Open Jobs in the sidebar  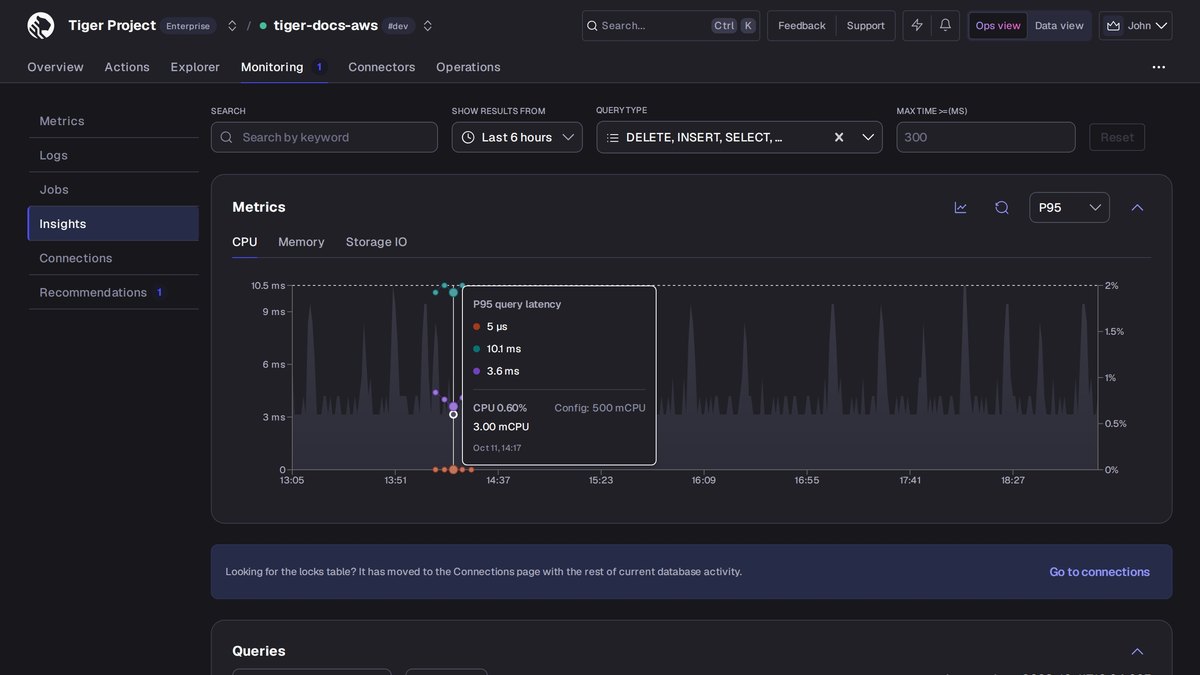pyautogui.click(x=113, y=189)
